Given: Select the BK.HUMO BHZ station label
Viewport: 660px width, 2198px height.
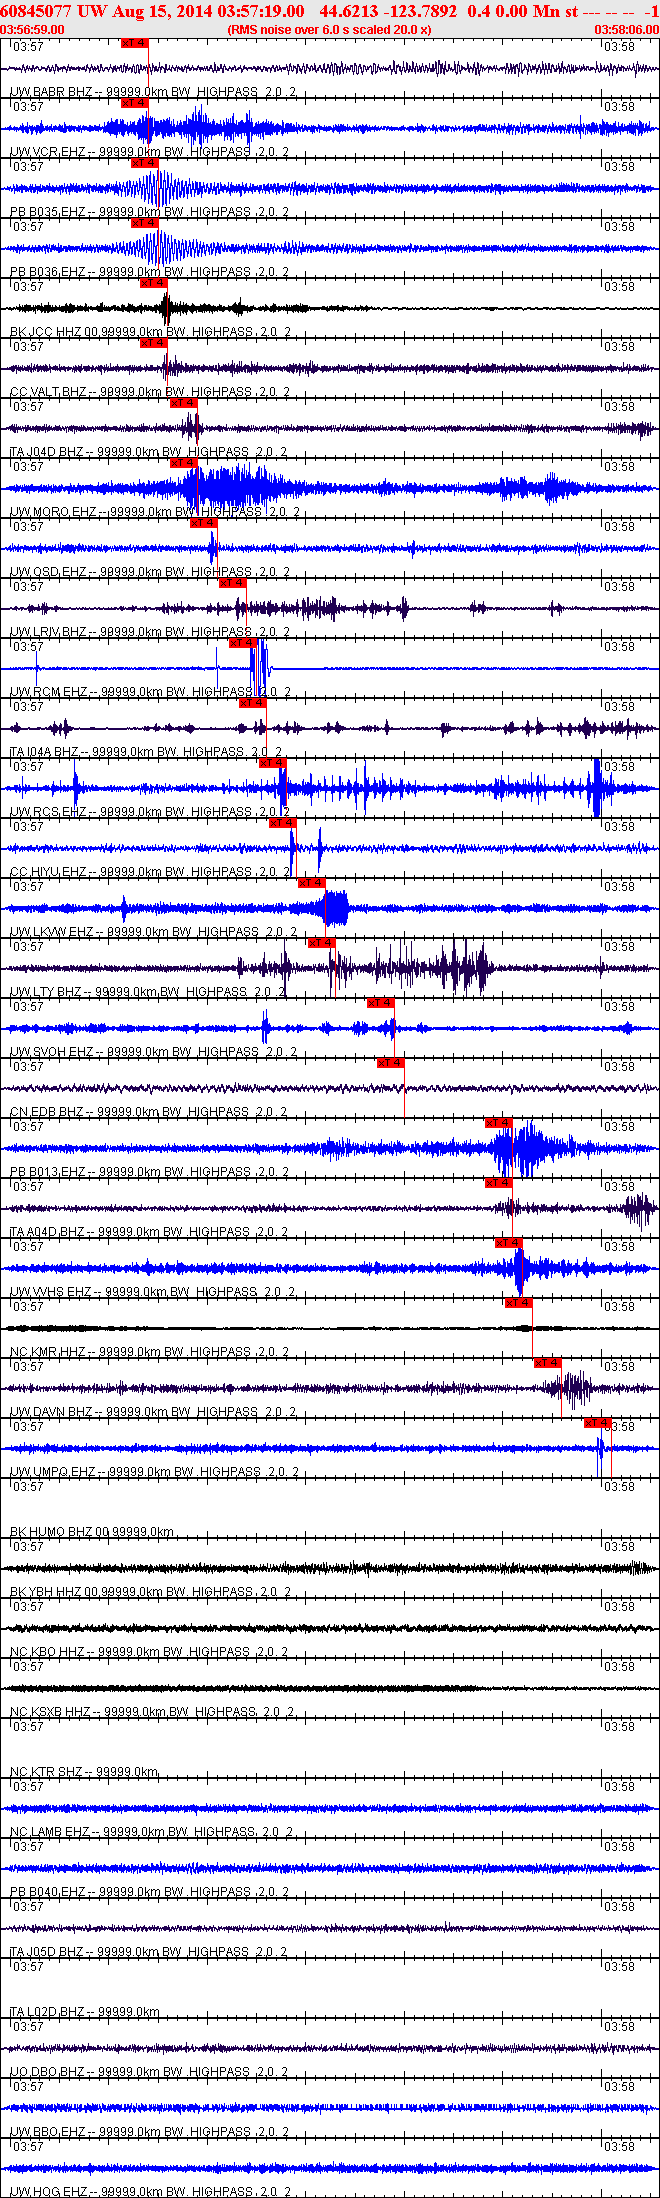Looking at the screenshot, I should click(x=92, y=1532).
